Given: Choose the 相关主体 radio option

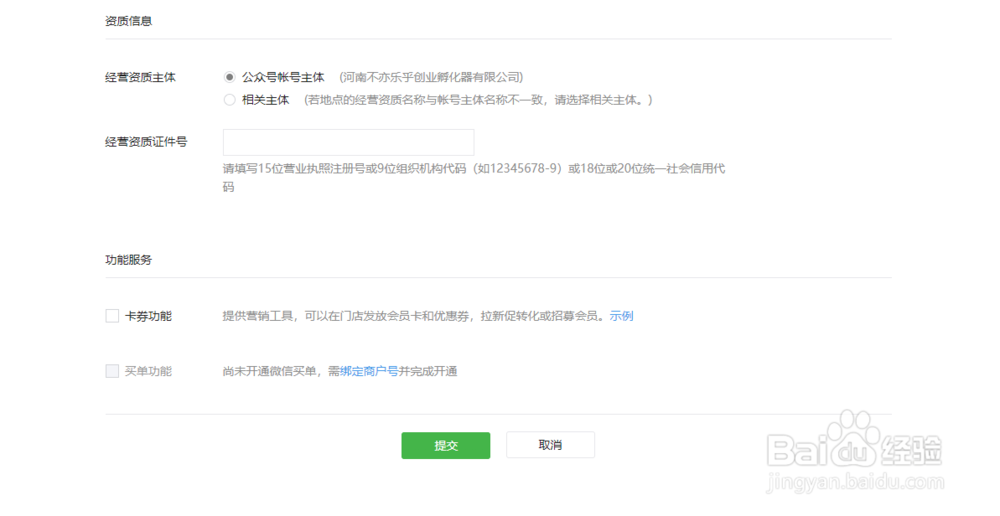Looking at the screenshot, I should coord(230,100).
